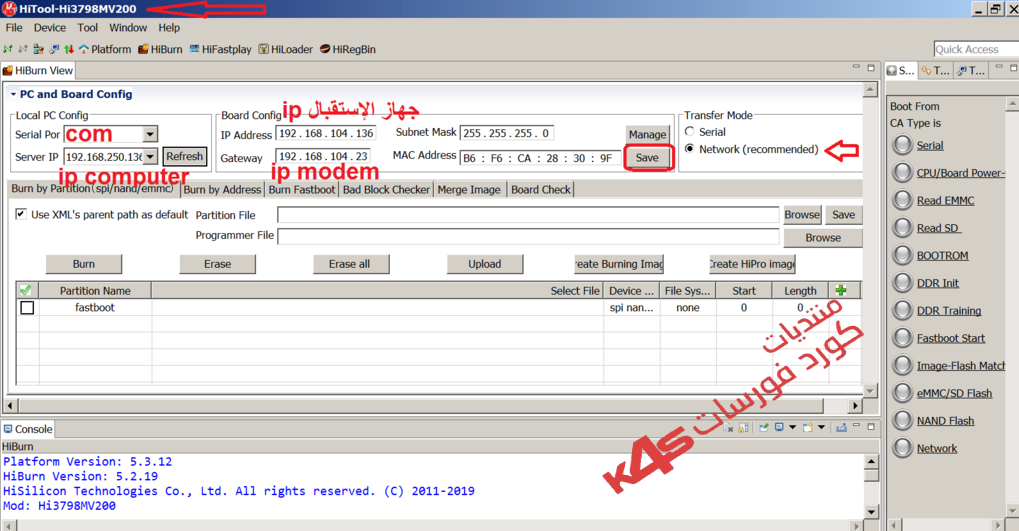Add a partition with green plus icon

point(841,290)
